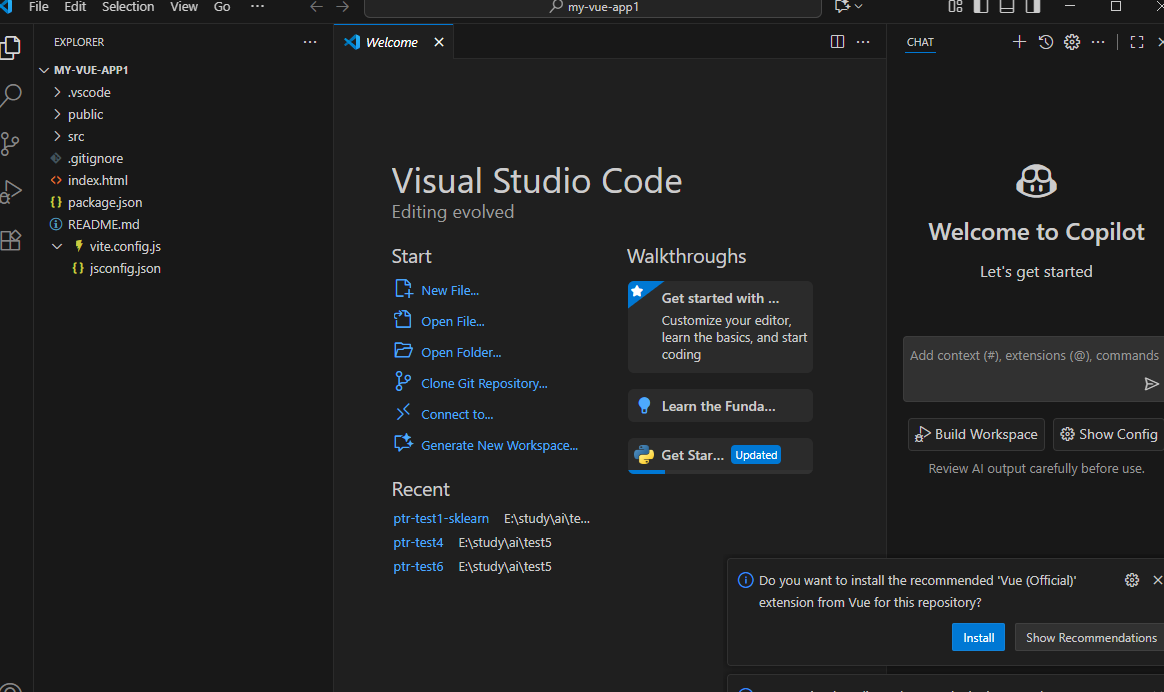Split the editor to the right
The width and height of the screenshot is (1164, 692).
tap(837, 42)
